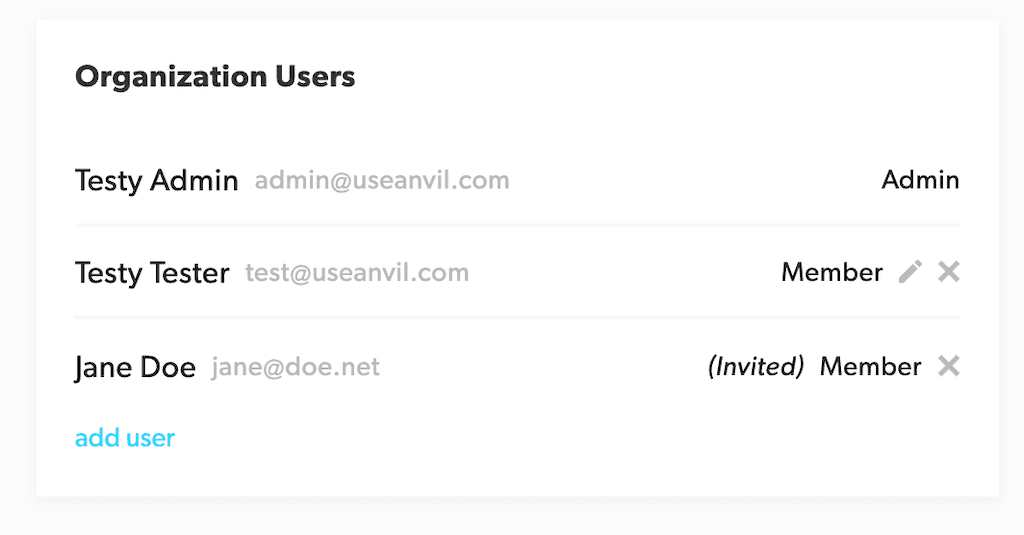Click Jane Doe's Member role label
This screenshot has height=535, width=1024.
click(x=870, y=368)
